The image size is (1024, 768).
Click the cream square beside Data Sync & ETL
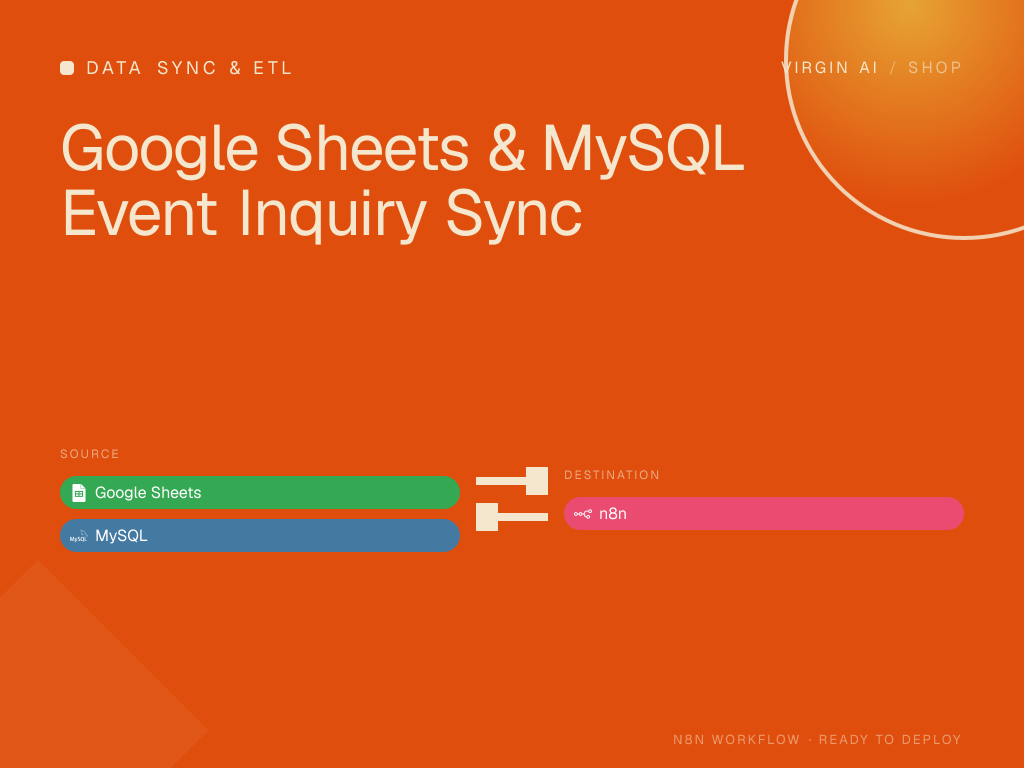click(x=67, y=68)
